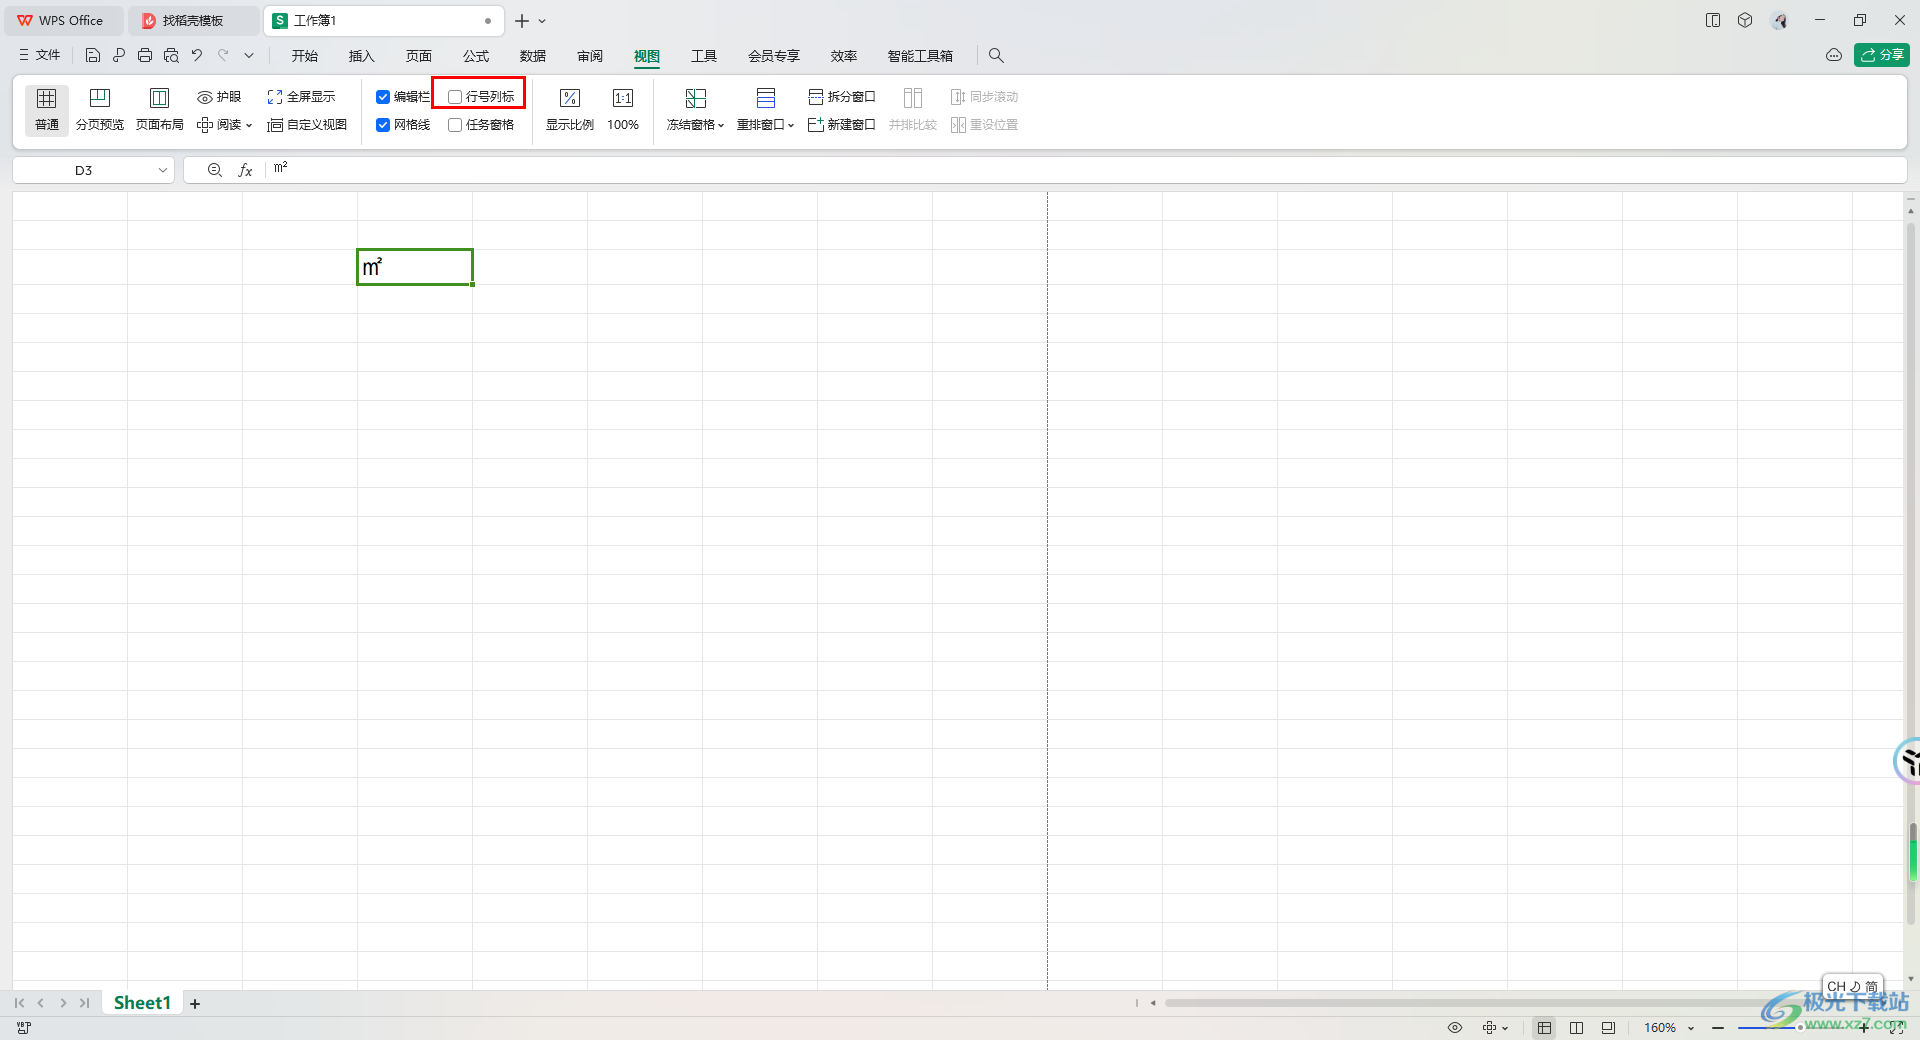Switch to the 公式 tab
Viewport: 1920px width, 1040px height.
[476, 56]
